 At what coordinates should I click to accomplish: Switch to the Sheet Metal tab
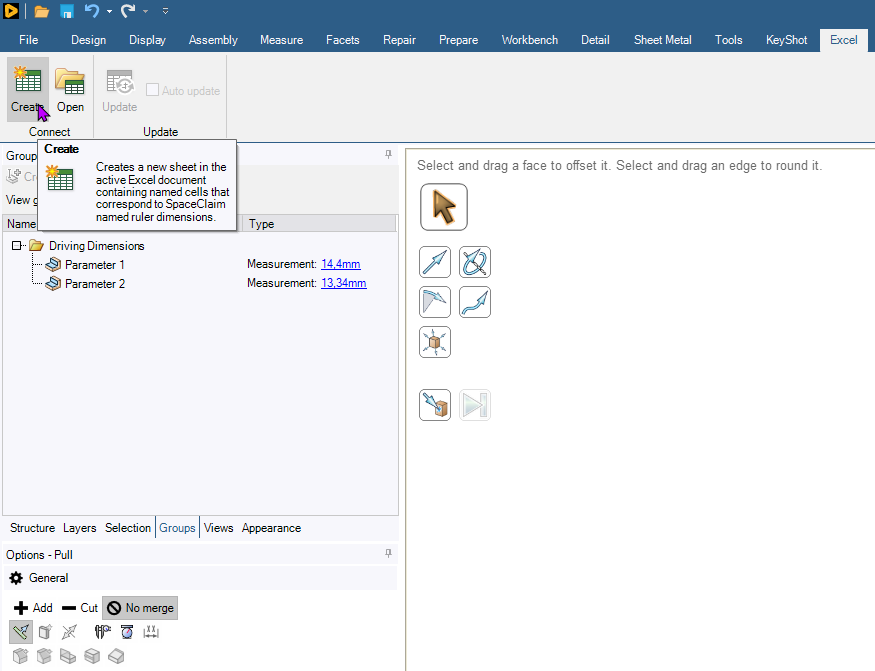click(662, 40)
